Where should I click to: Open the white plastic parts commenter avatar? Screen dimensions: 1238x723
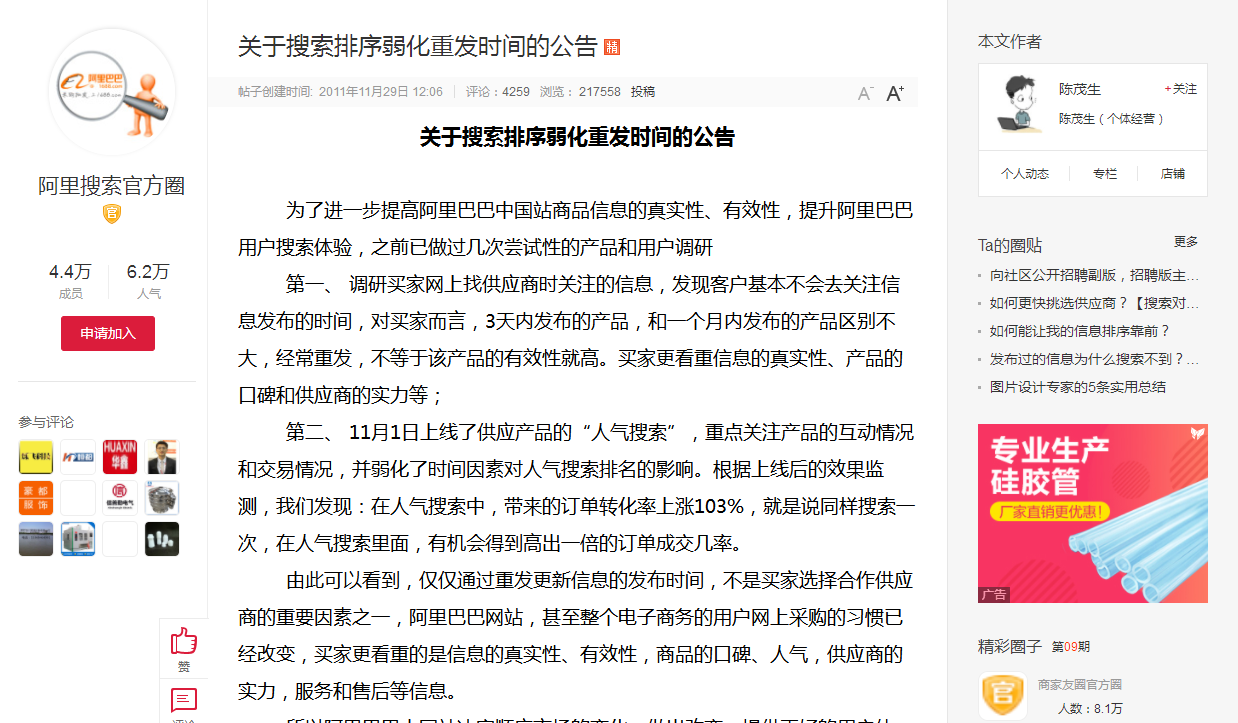(x=162, y=539)
